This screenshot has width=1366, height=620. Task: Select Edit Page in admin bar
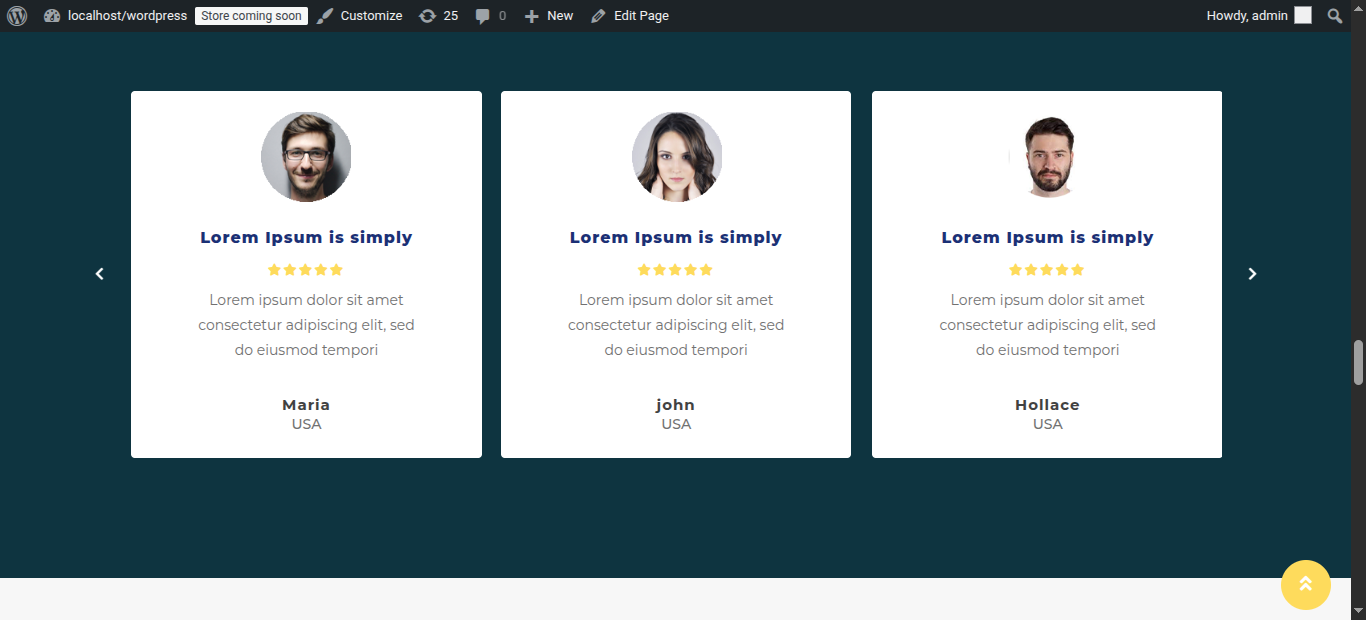tap(630, 16)
